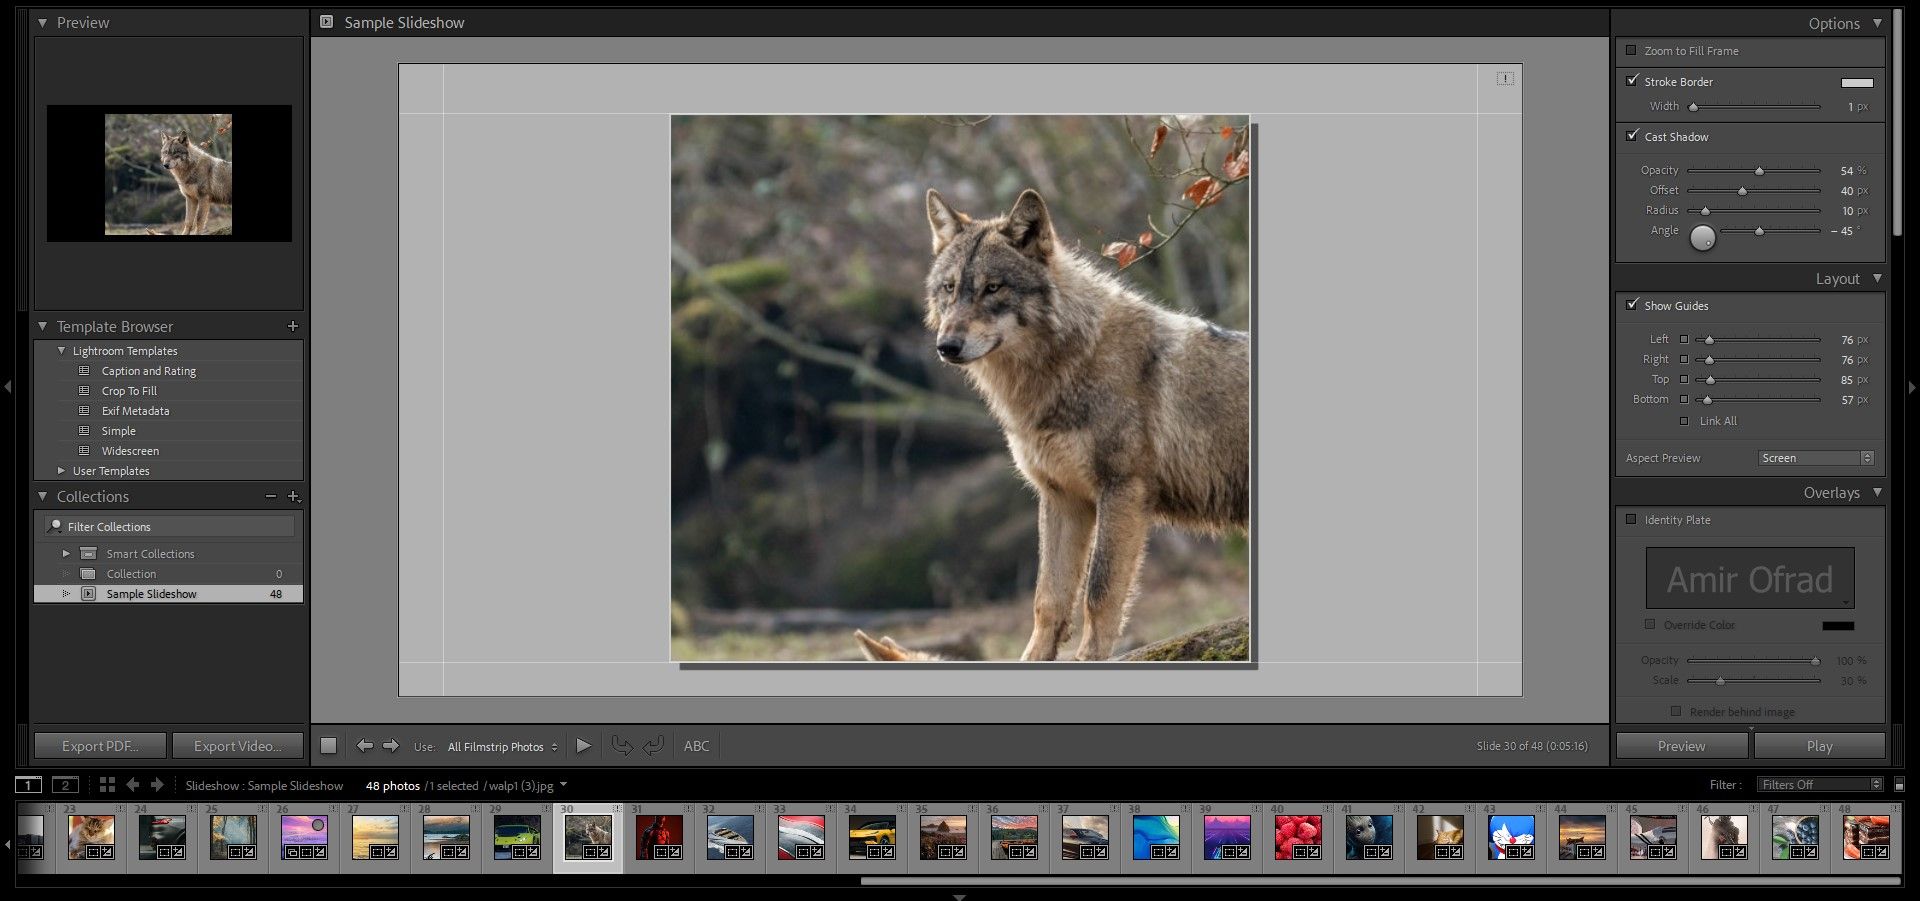
Task: Select Exif Metadata template
Action: point(135,411)
